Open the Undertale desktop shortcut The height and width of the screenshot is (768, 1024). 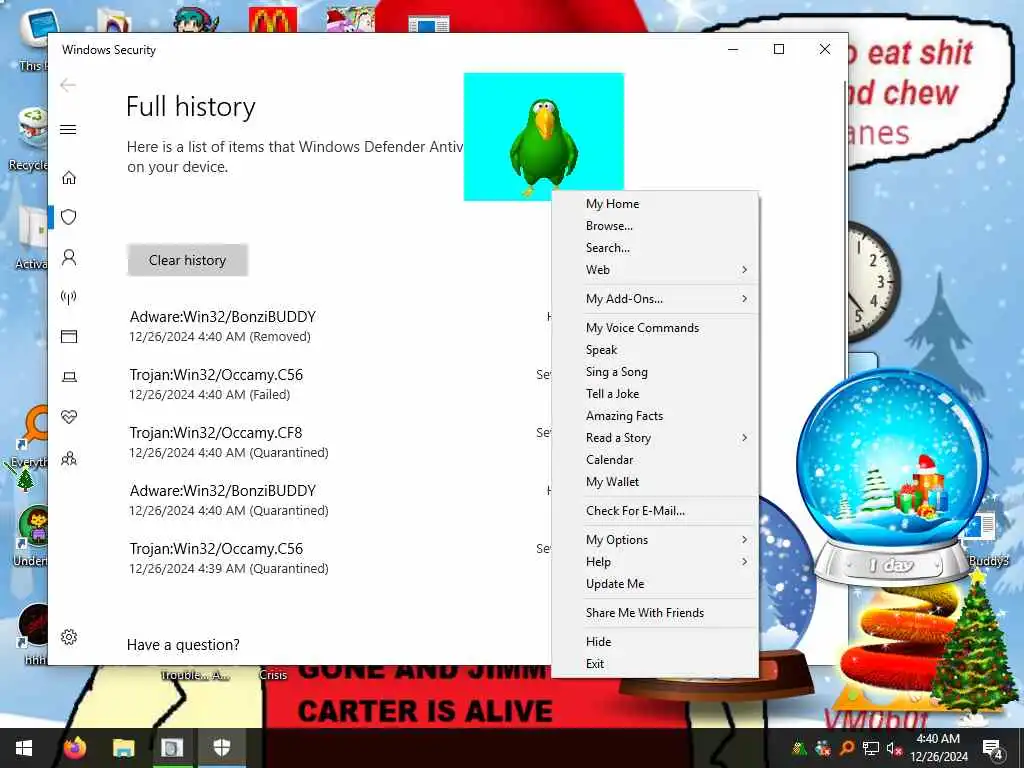point(31,536)
